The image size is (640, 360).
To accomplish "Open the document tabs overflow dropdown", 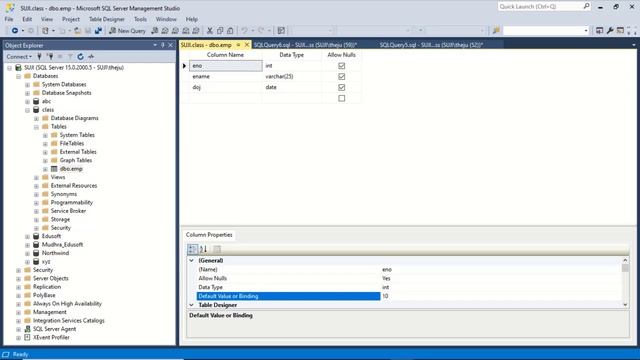I will coord(633,45).
